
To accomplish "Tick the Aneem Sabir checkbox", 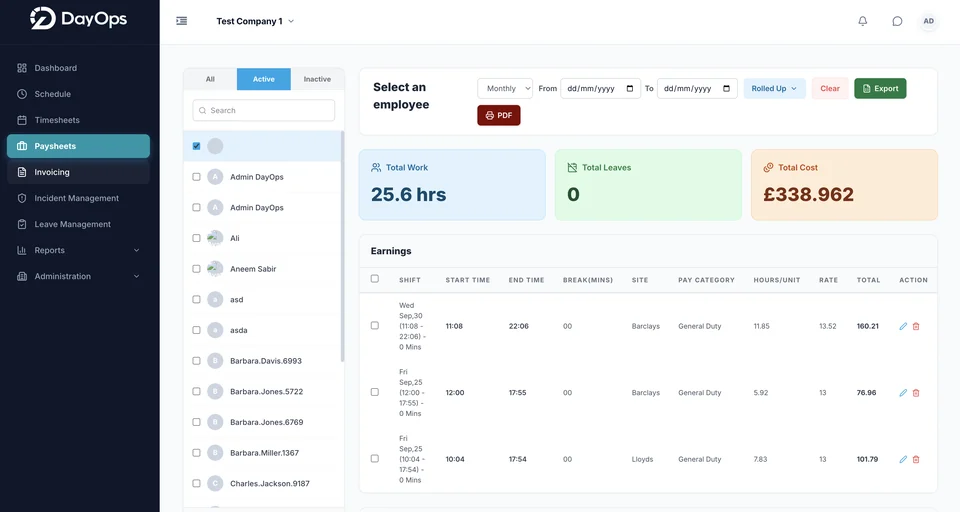I will coord(196,269).
